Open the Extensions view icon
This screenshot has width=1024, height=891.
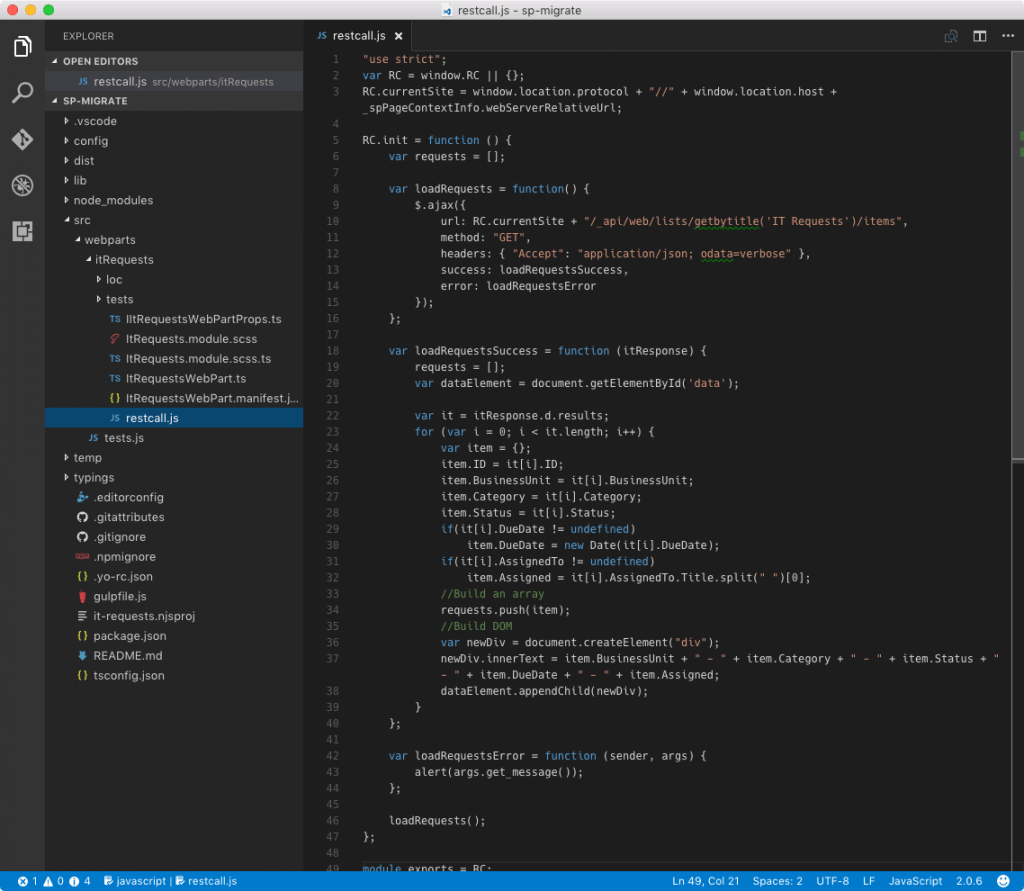click(x=22, y=231)
